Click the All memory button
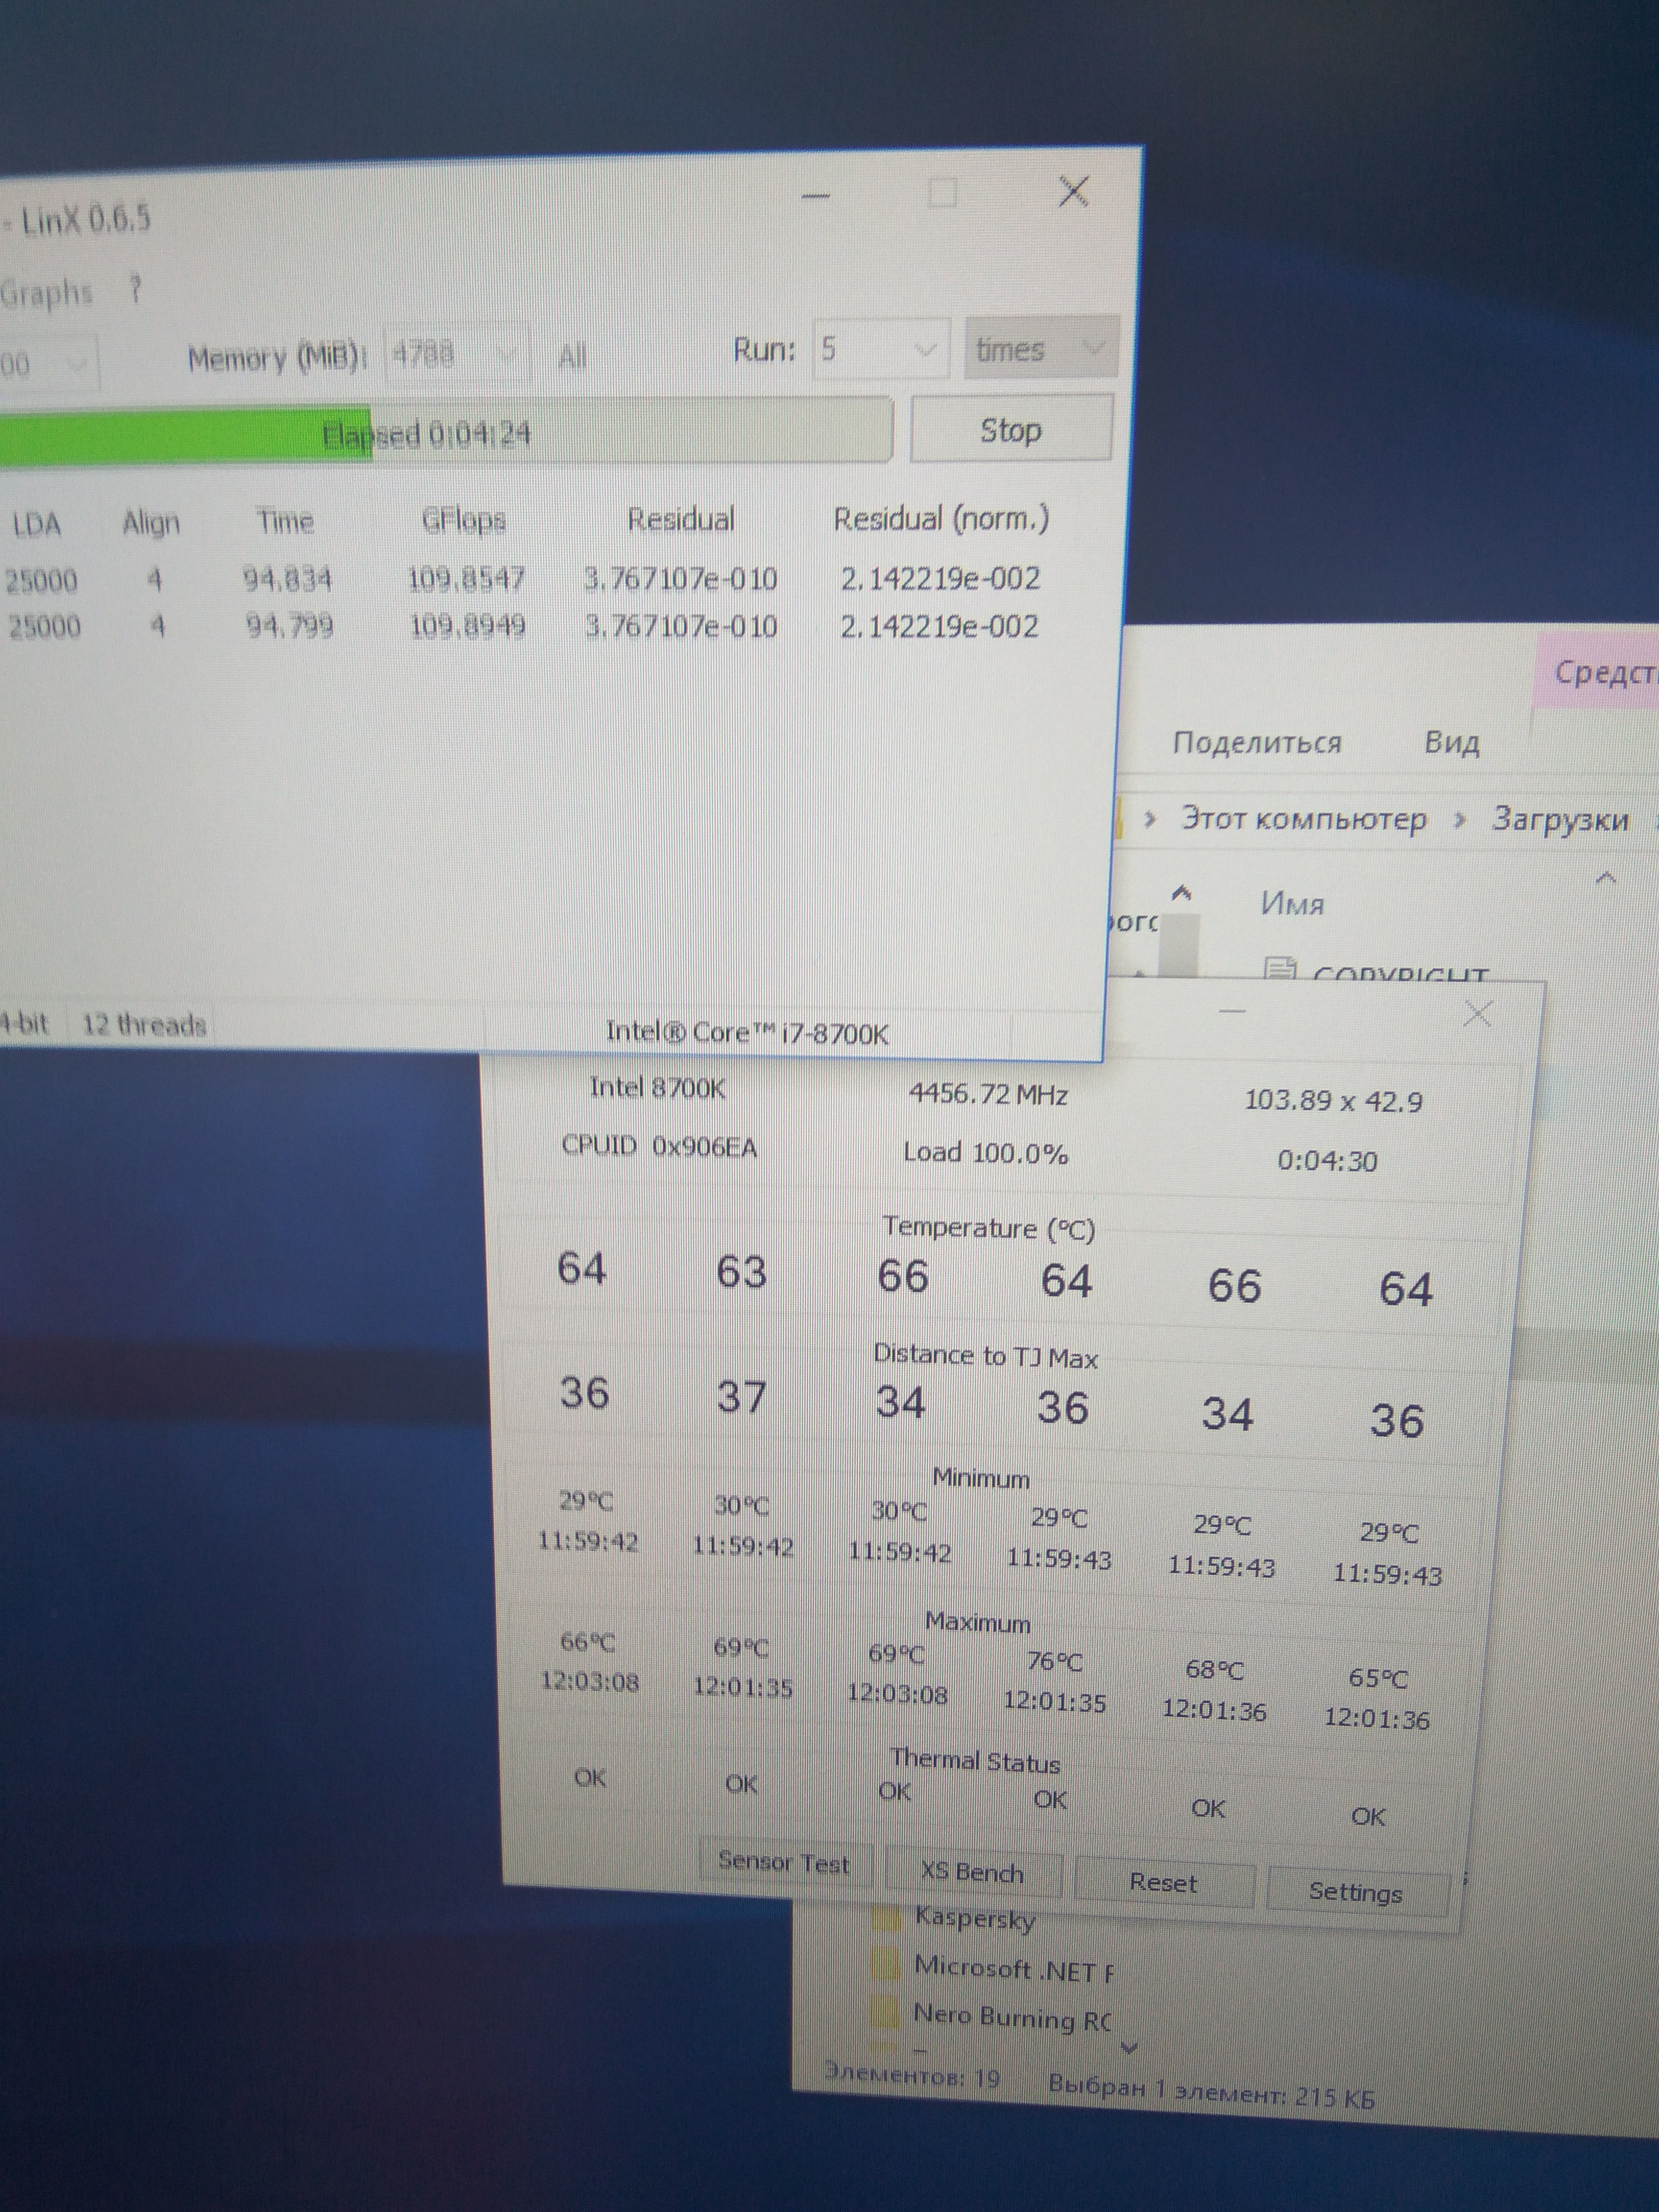The image size is (1659, 2212). 572,356
